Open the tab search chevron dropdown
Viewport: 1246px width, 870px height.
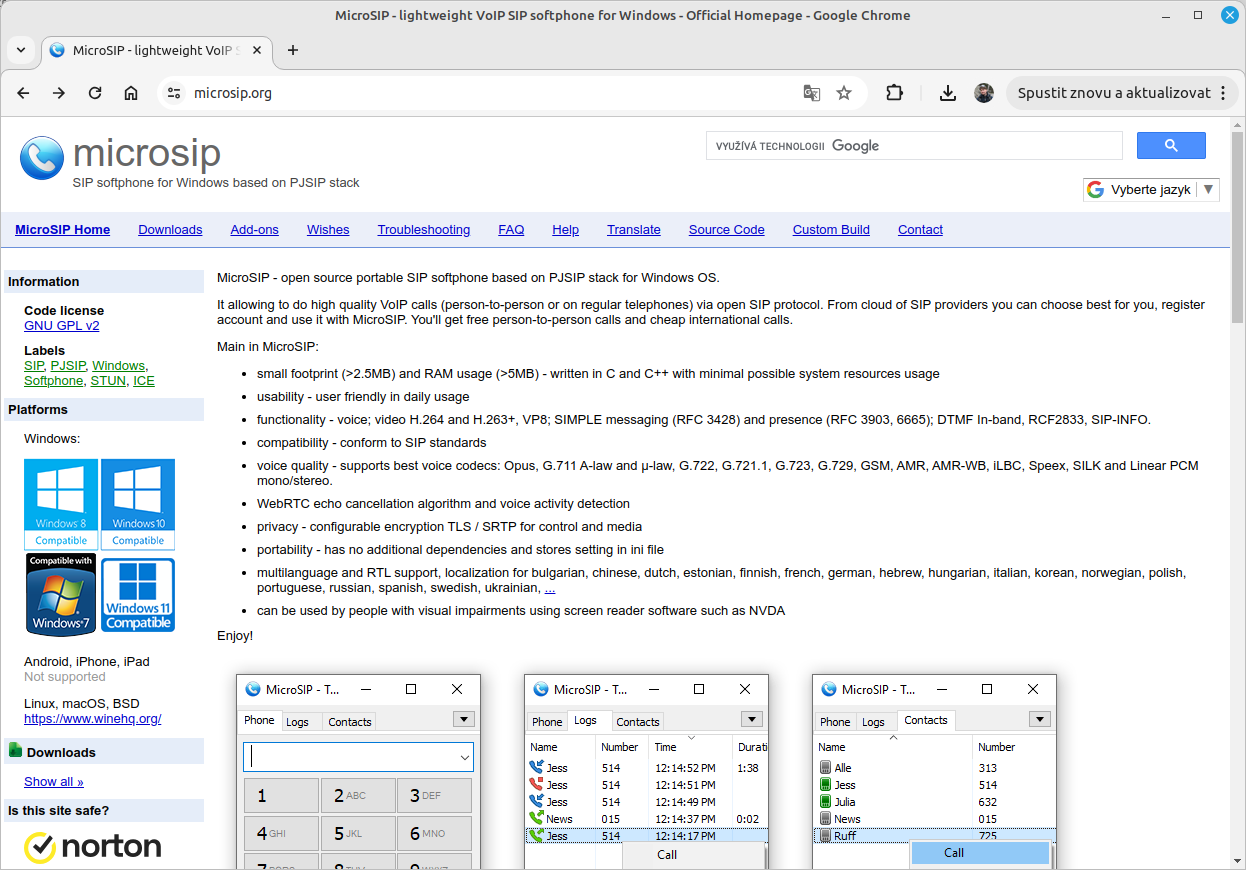21,50
